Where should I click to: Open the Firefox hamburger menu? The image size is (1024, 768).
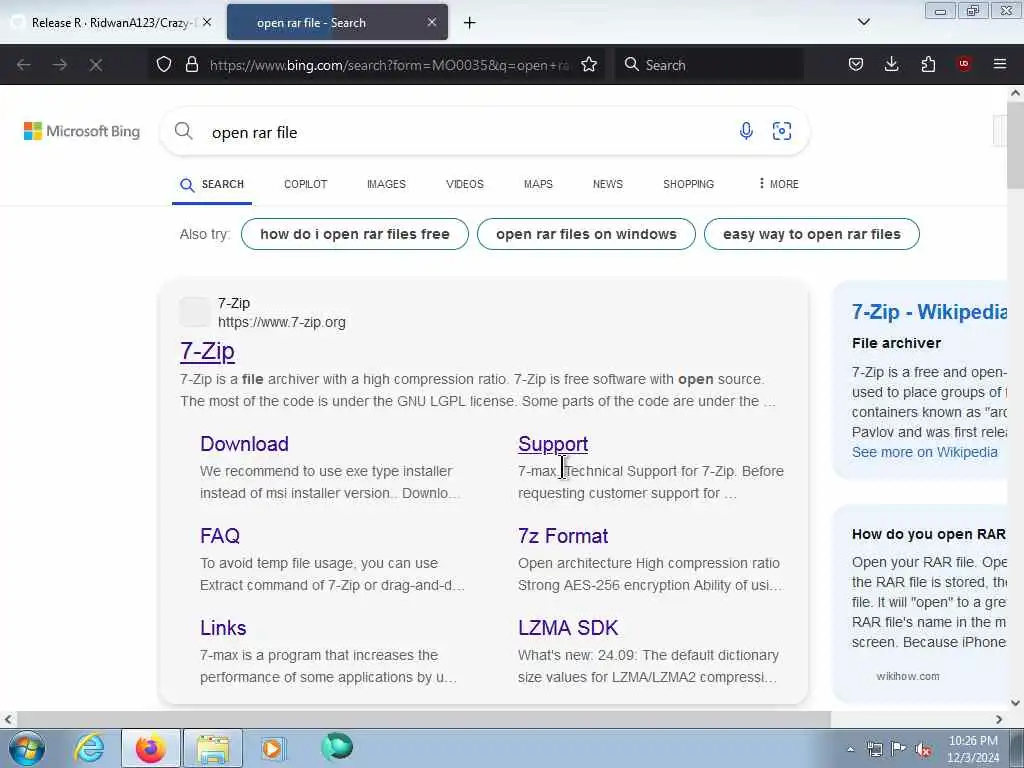pyautogui.click(x=1000, y=64)
